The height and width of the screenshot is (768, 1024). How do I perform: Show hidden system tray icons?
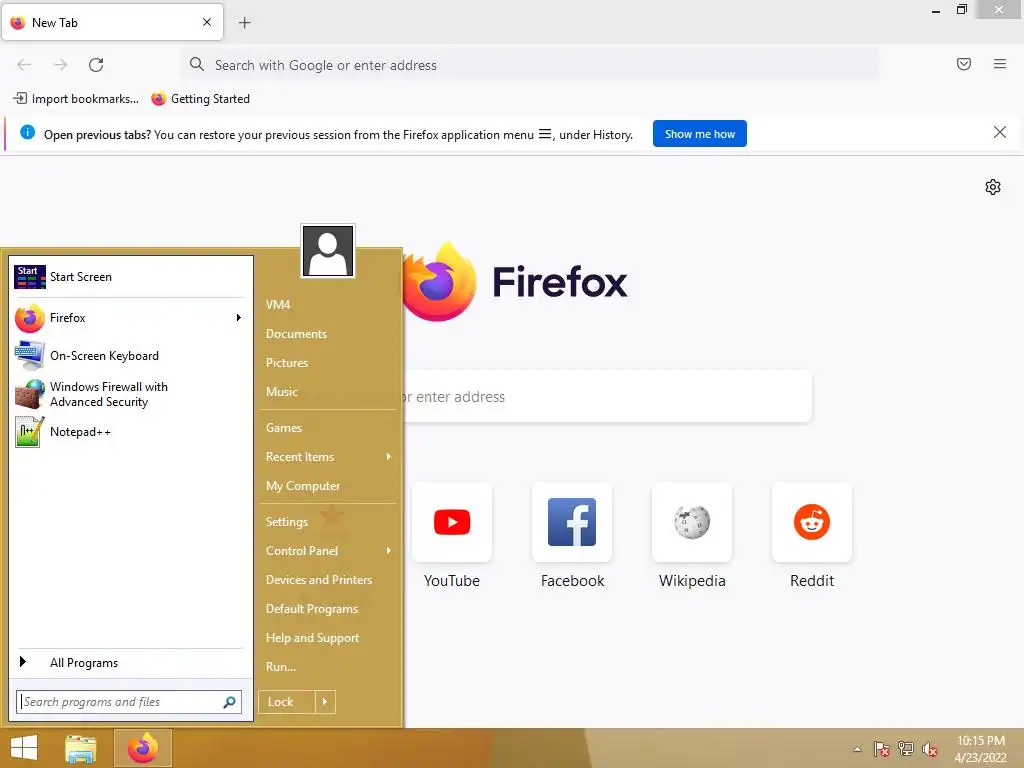pyautogui.click(x=857, y=749)
